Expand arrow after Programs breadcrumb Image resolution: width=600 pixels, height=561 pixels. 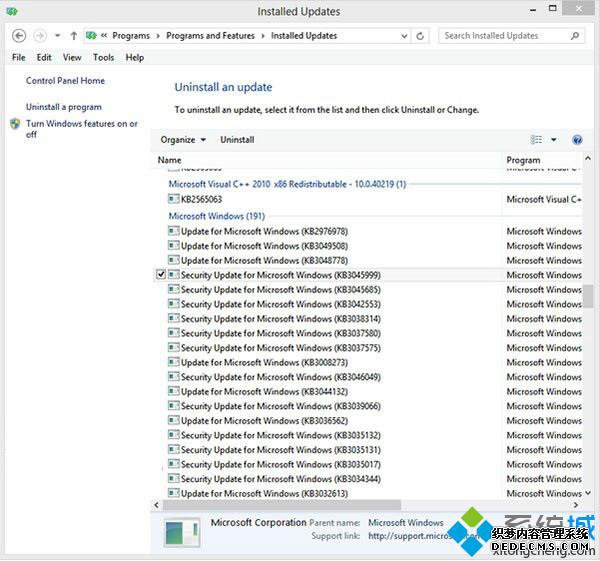tap(158, 36)
